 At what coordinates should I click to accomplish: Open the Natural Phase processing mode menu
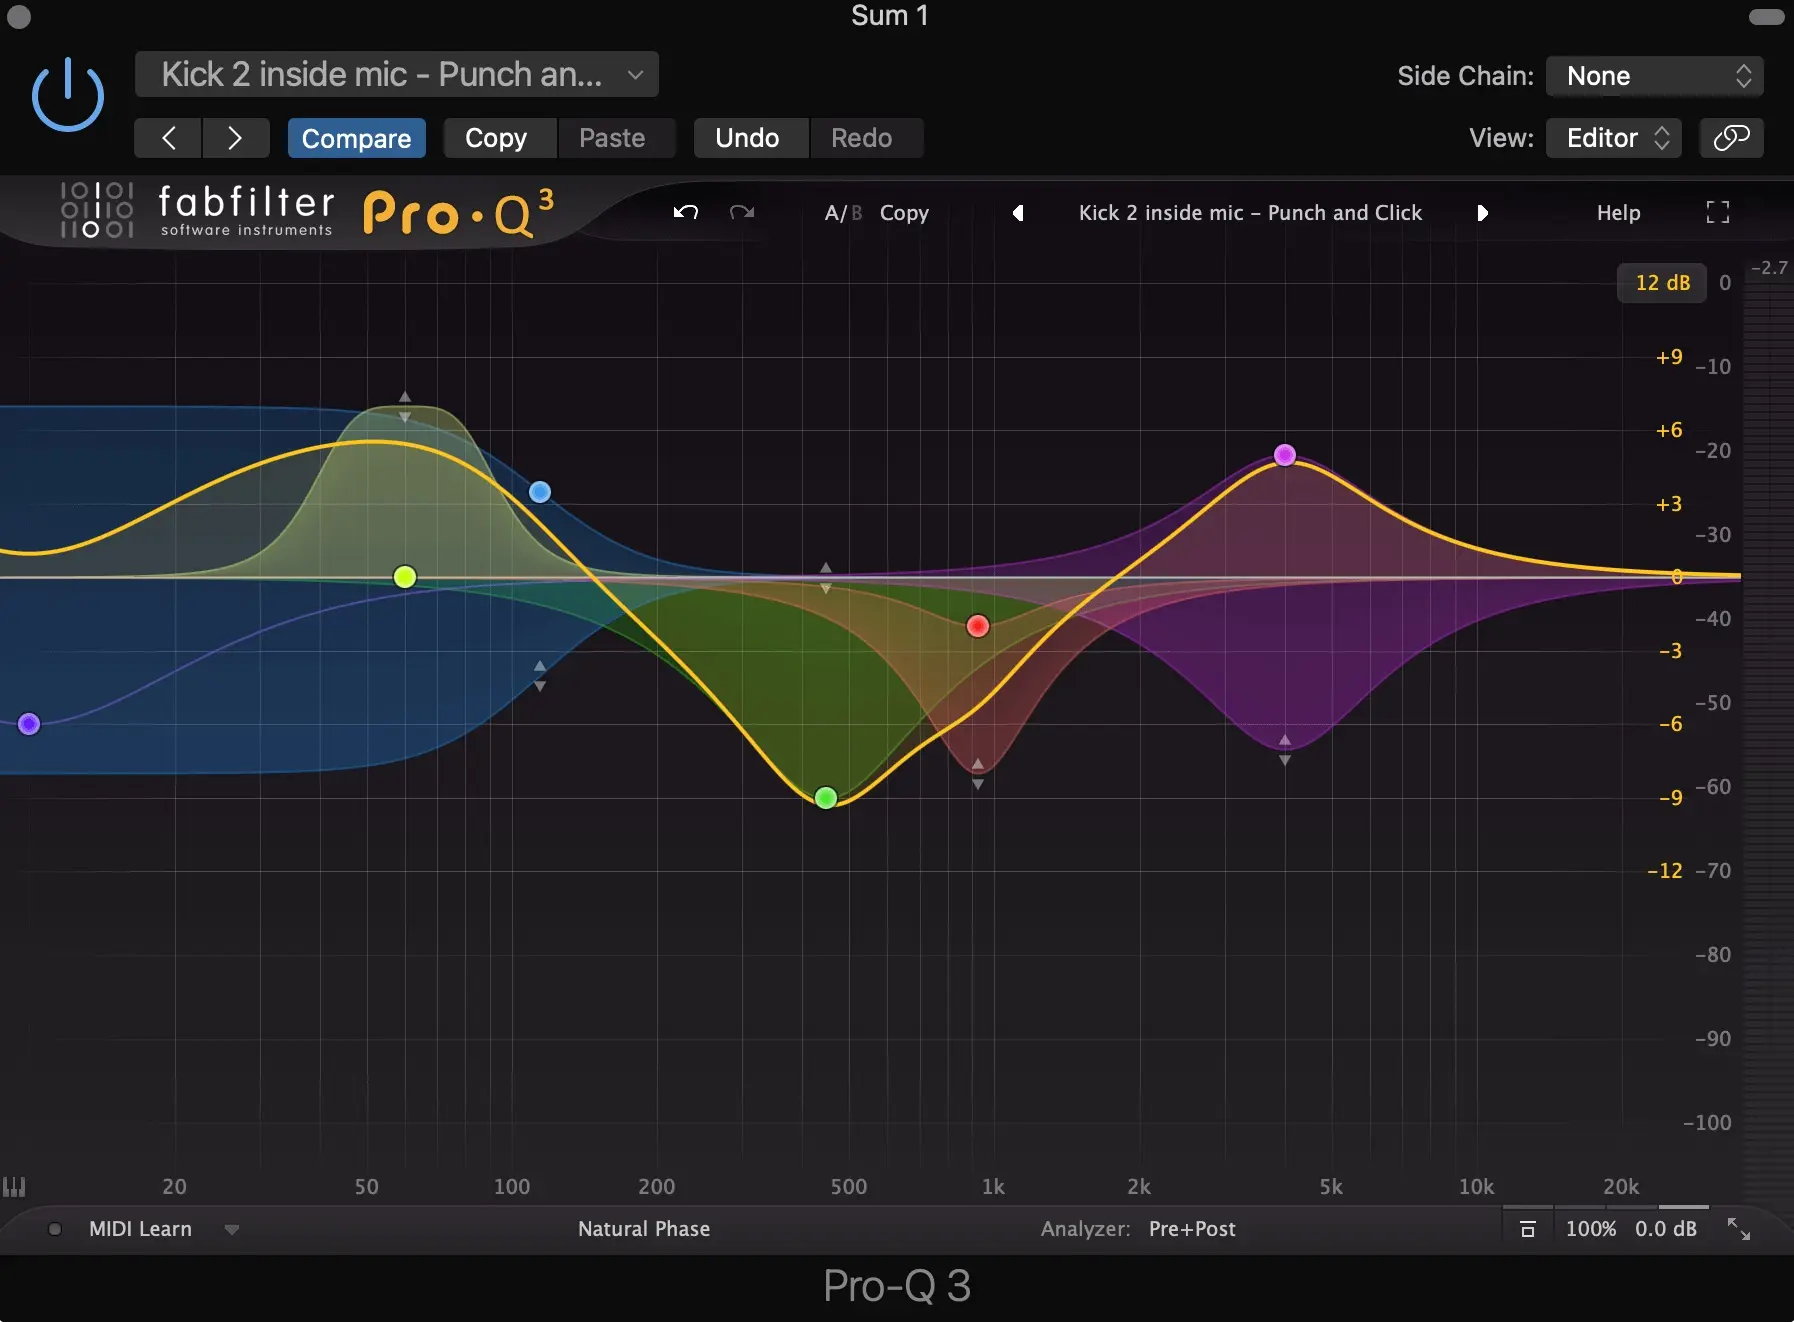pyautogui.click(x=644, y=1229)
